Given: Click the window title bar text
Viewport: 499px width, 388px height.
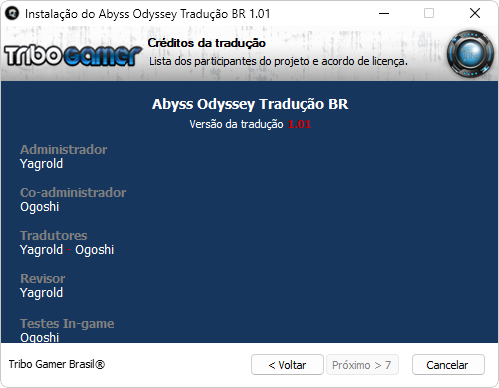Looking at the screenshot, I should [x=147, y=14].
